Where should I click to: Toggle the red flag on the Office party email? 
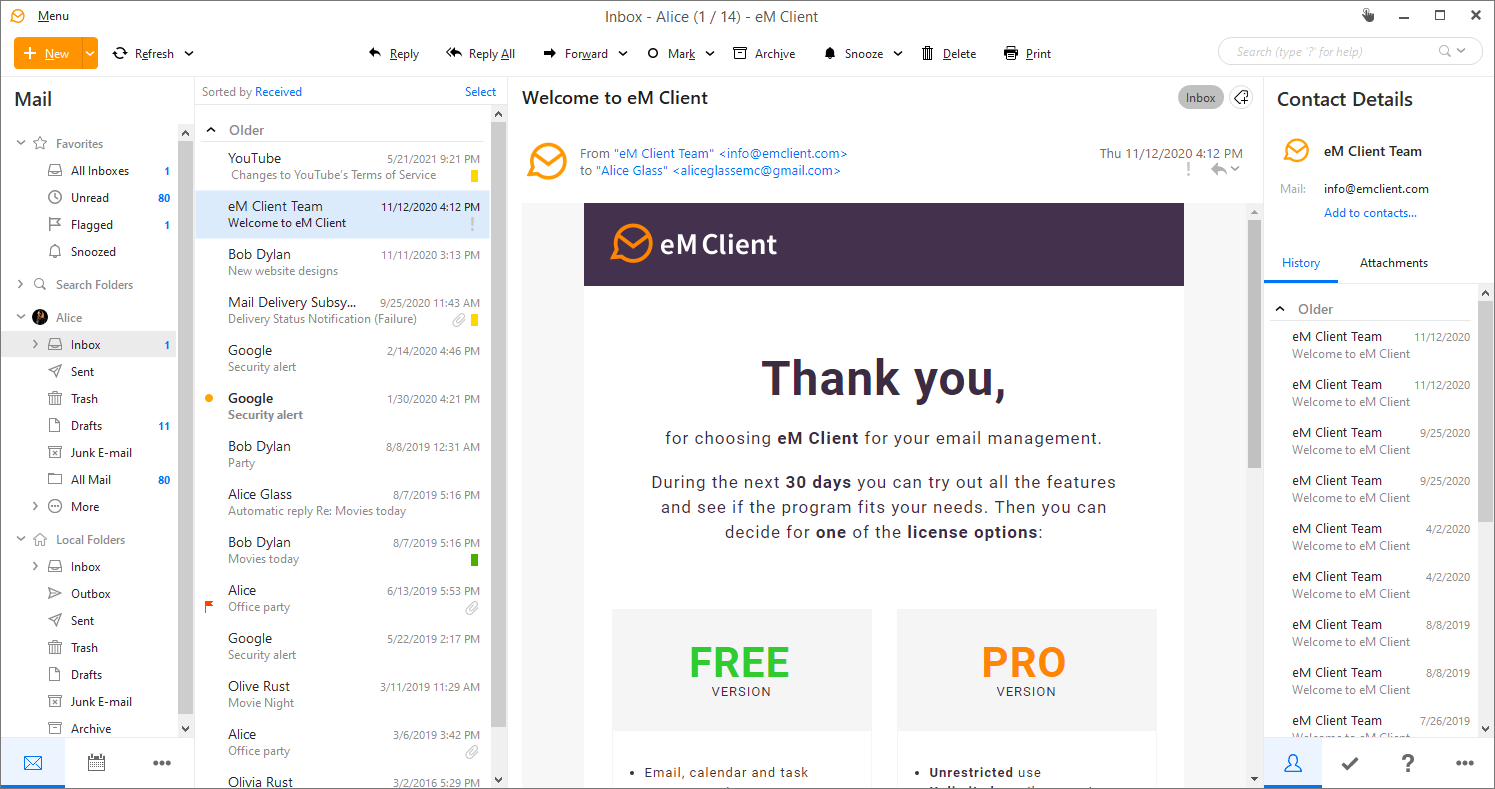point(211,604)
